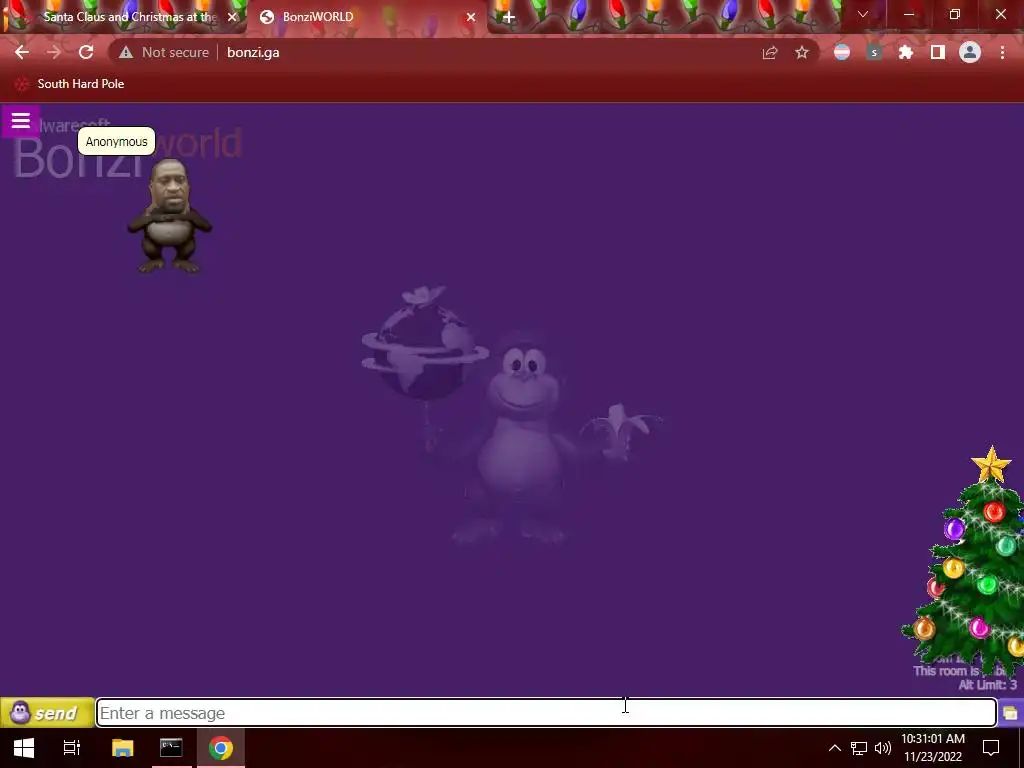The image size is (1024, 768).
Task: Open the taskbar clock and date
Action: point(933,748)
